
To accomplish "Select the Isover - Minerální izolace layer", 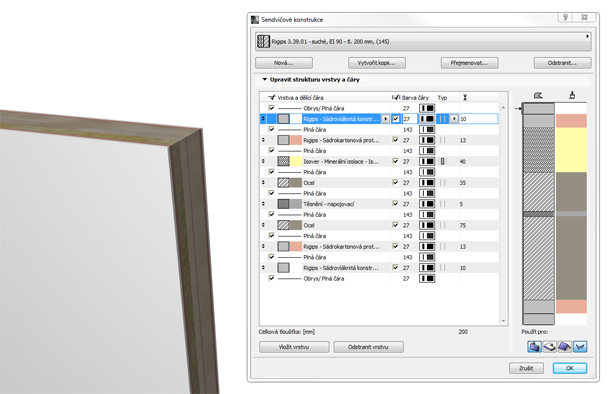I will pos(379,161).
